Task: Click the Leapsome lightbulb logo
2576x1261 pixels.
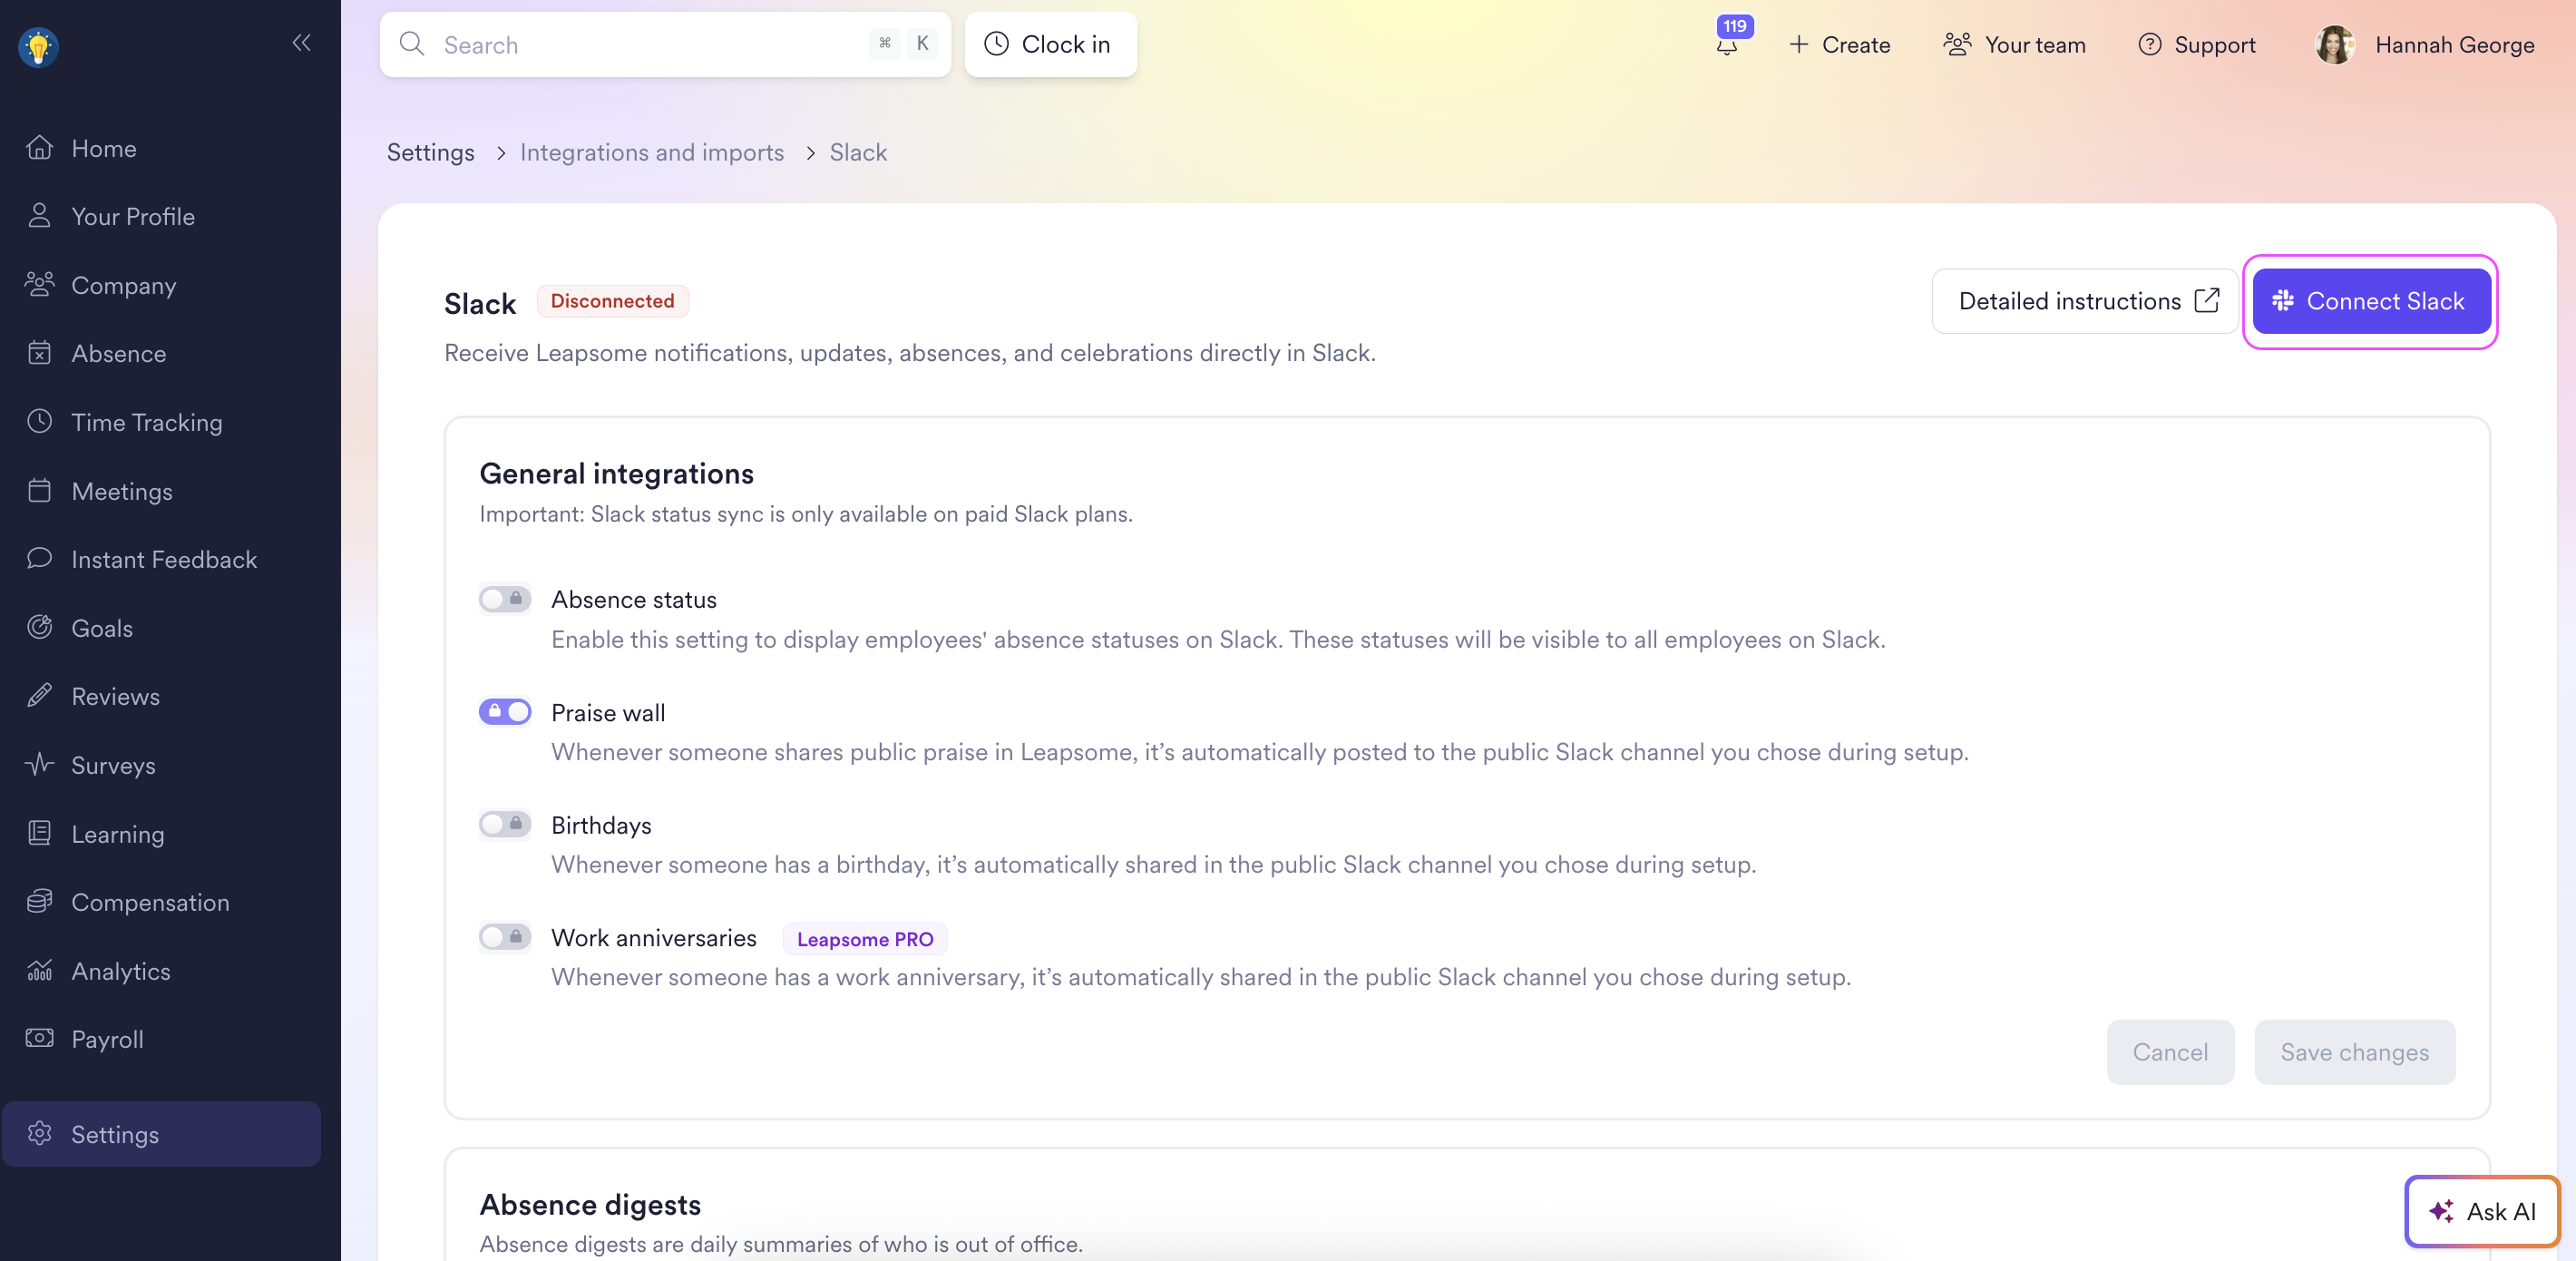Action: pos(38,46)
